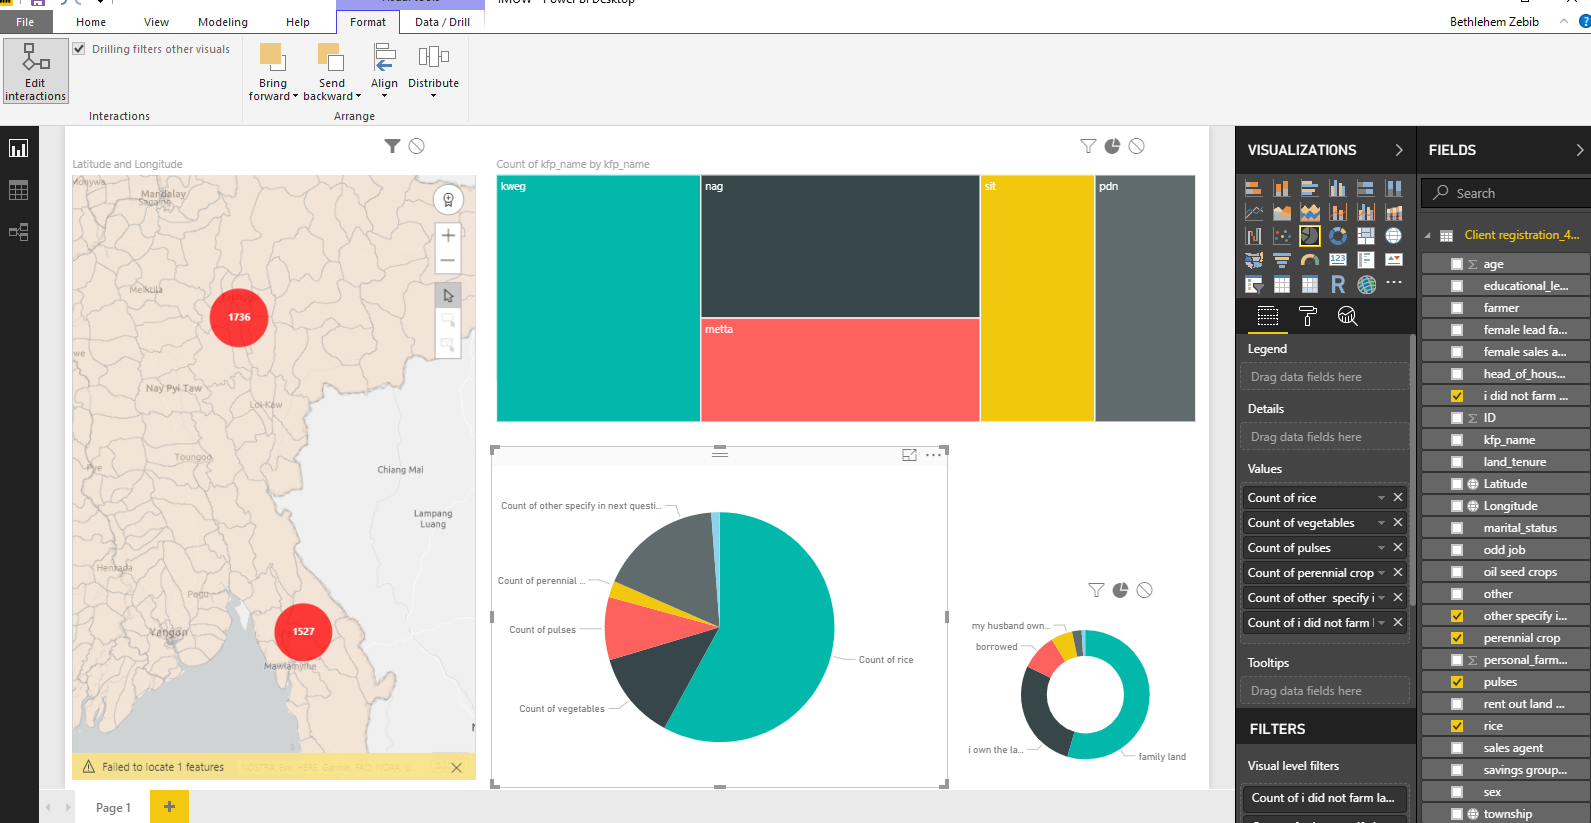This screenshot has height=823, width=1591.
Task: Choose the line chart visualization
Action: point(1254,212)
